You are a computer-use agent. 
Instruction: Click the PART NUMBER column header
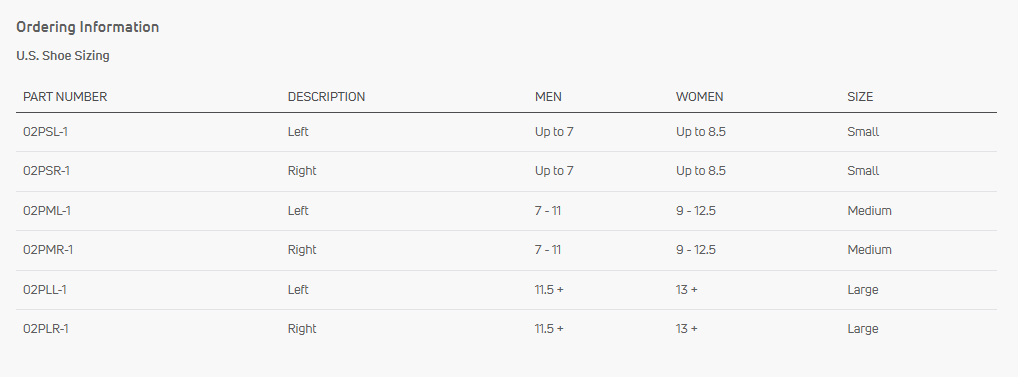click(x=65, y=97)
